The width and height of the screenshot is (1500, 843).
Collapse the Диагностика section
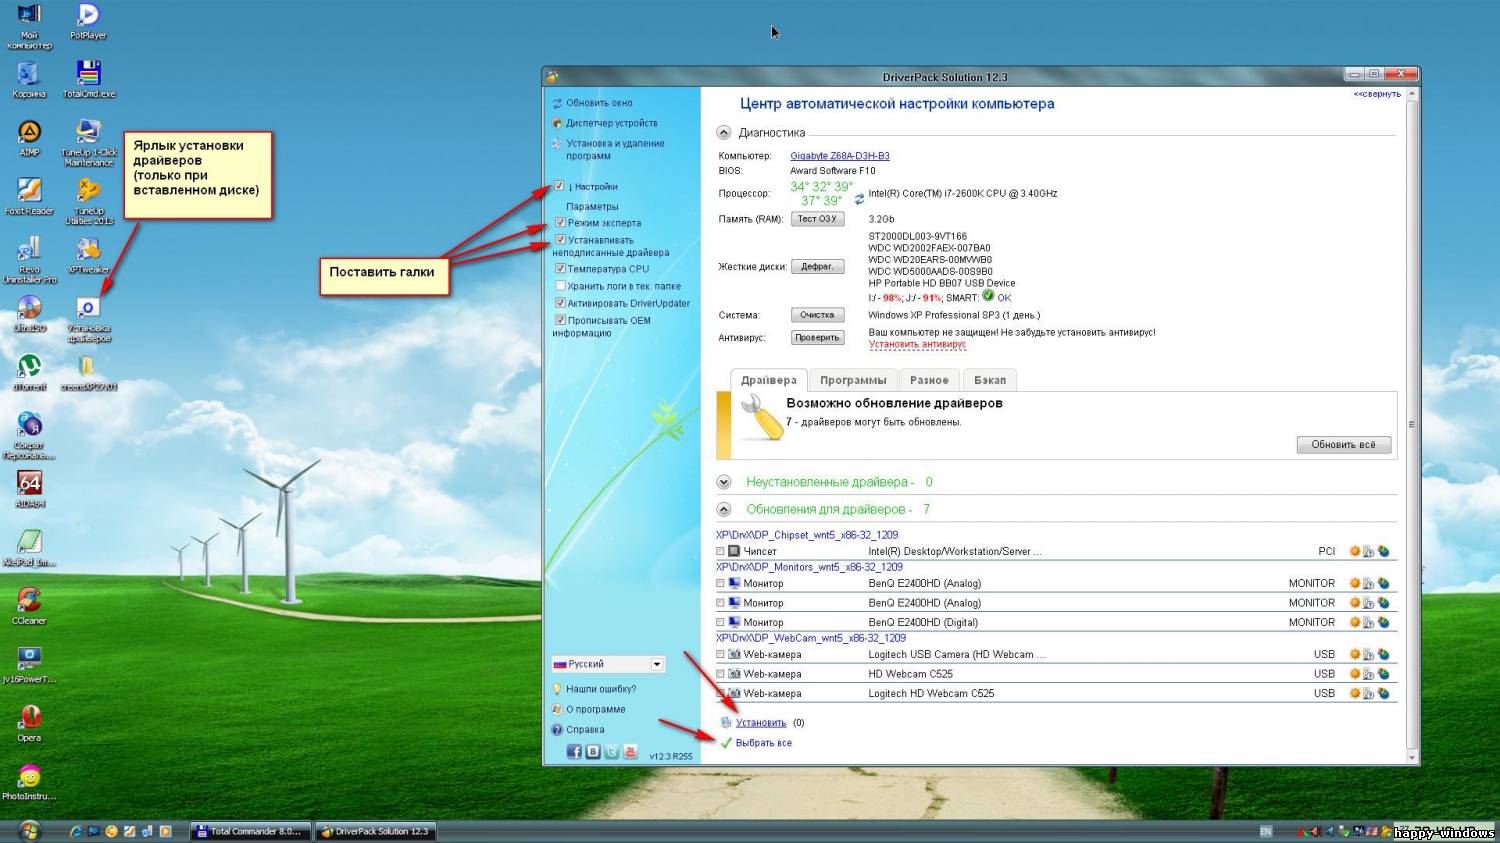click(x=724, y=132)
